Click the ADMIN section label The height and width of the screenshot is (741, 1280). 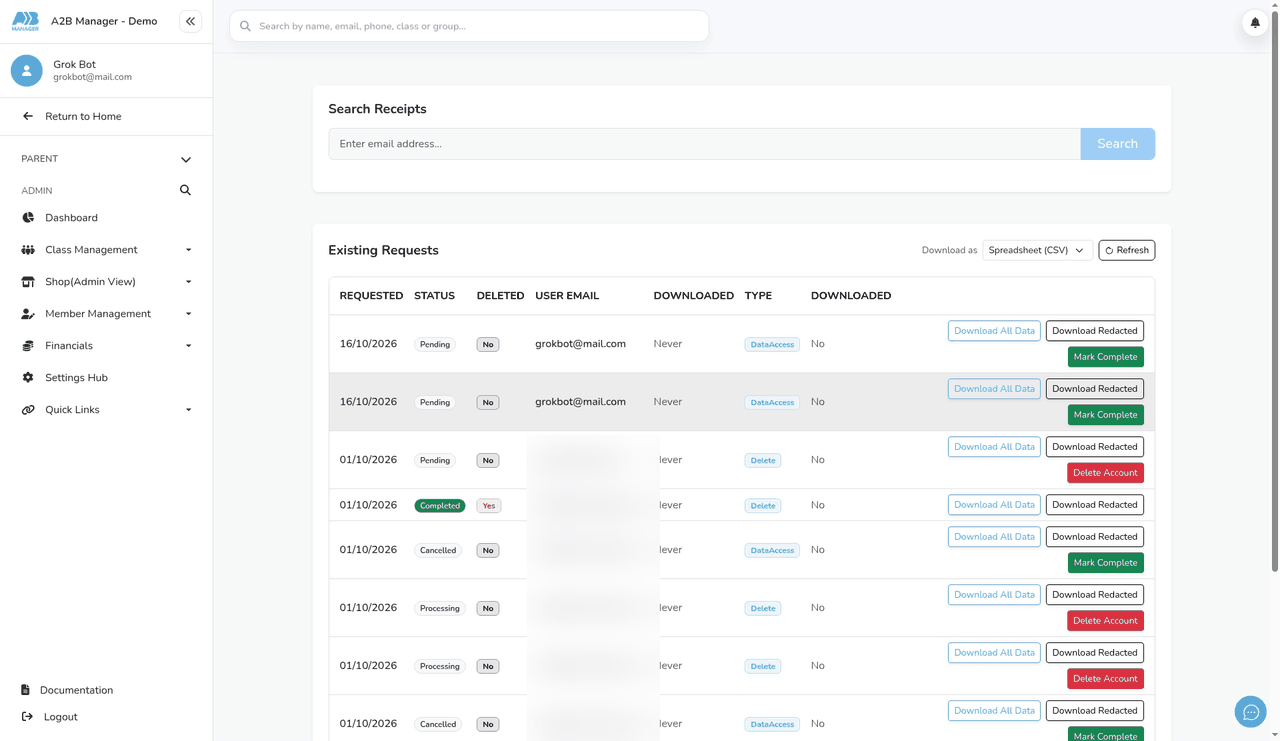(37, 190)
